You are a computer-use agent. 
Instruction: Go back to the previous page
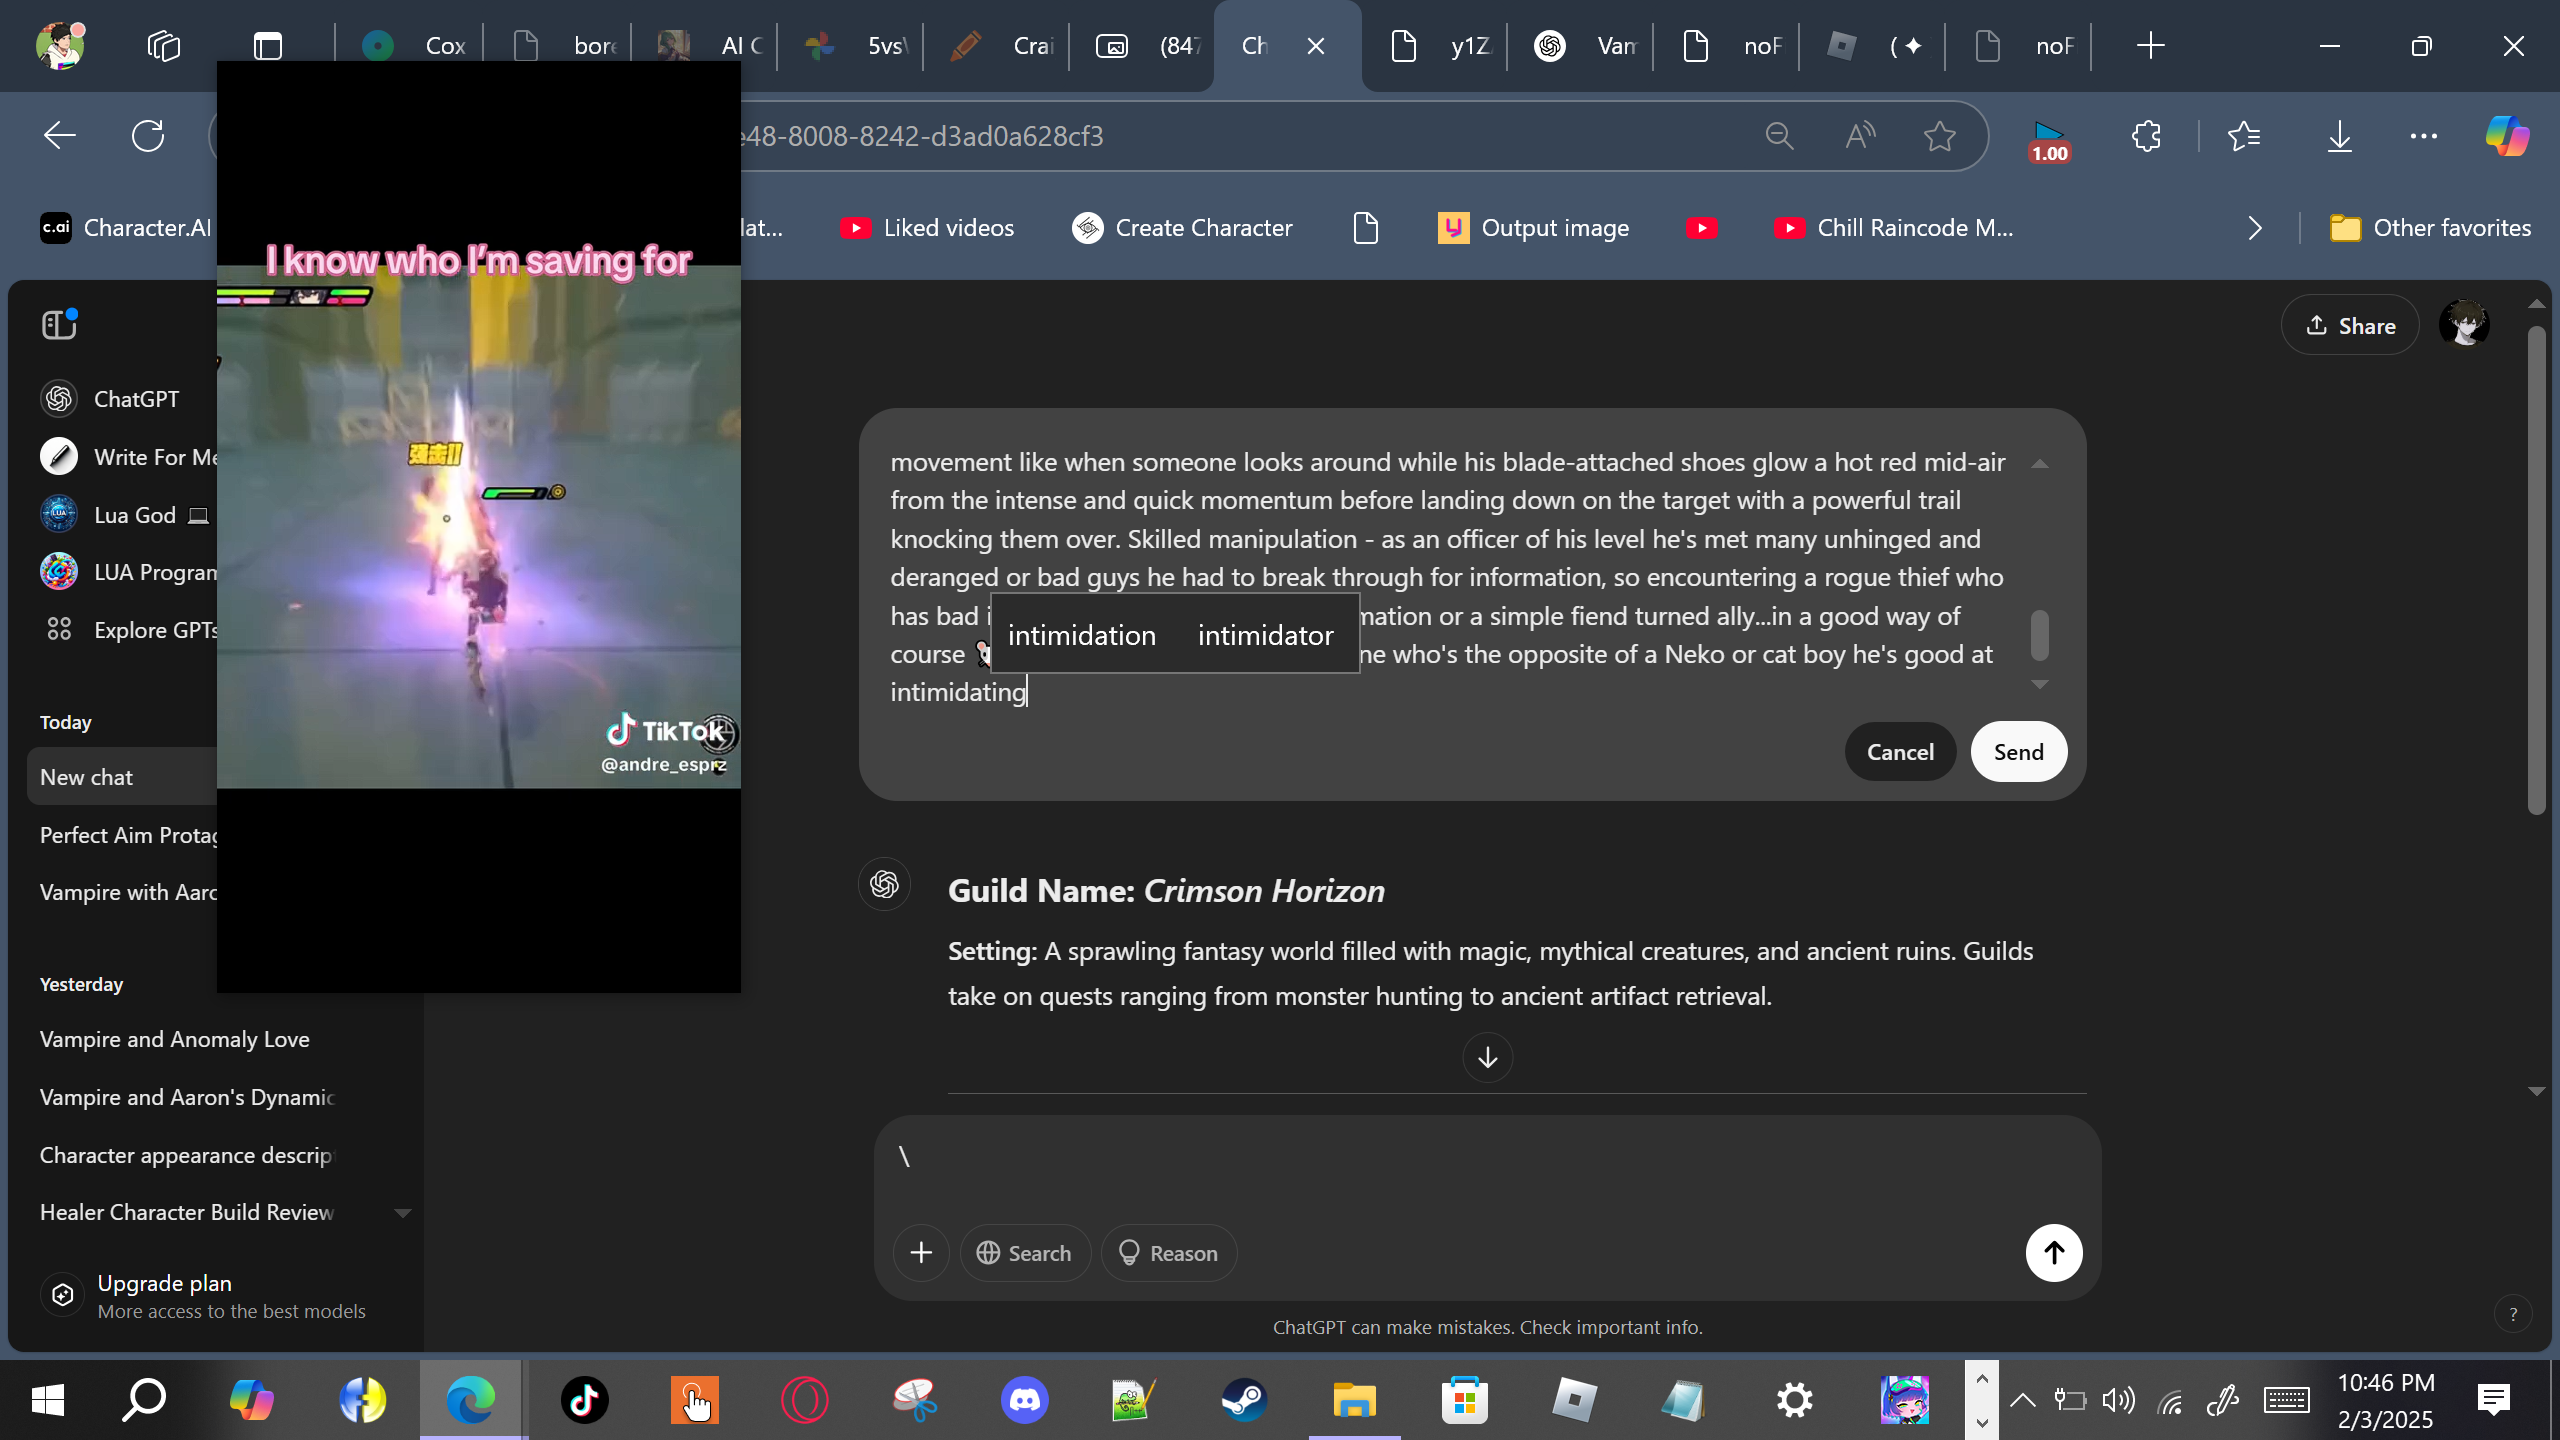(60, 136)
